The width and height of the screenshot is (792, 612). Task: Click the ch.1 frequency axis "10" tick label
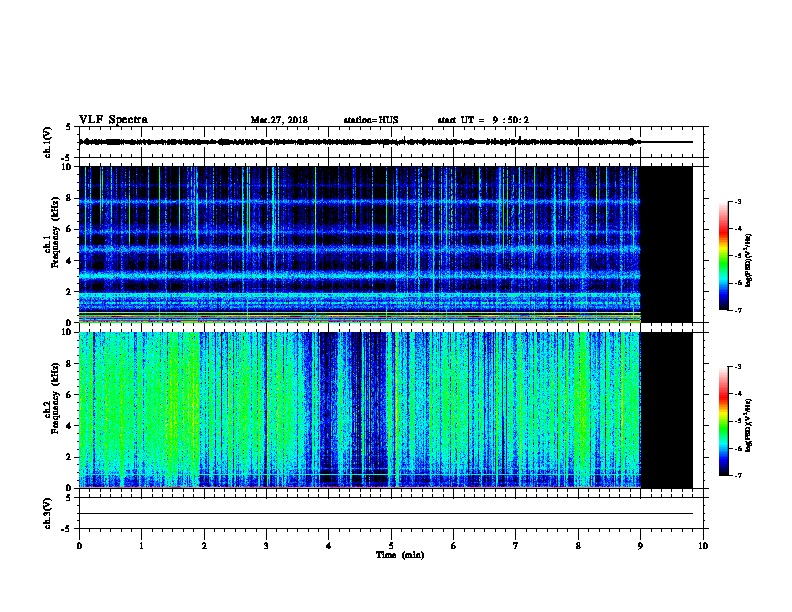click(x=67, y=167)
